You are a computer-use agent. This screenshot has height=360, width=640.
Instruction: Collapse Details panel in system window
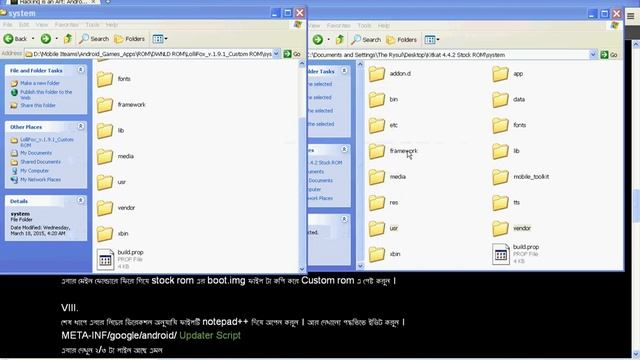point(81,200)
